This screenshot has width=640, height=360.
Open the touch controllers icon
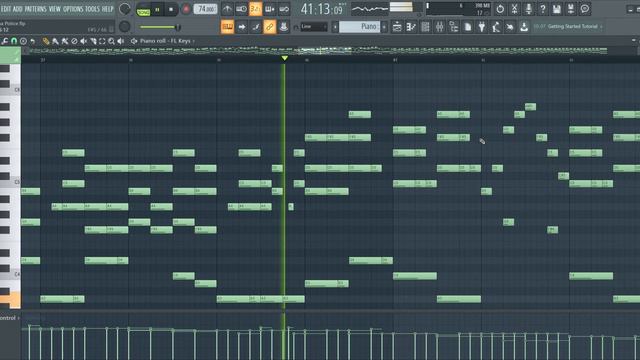pyautogui.click(x=510, y=27)
